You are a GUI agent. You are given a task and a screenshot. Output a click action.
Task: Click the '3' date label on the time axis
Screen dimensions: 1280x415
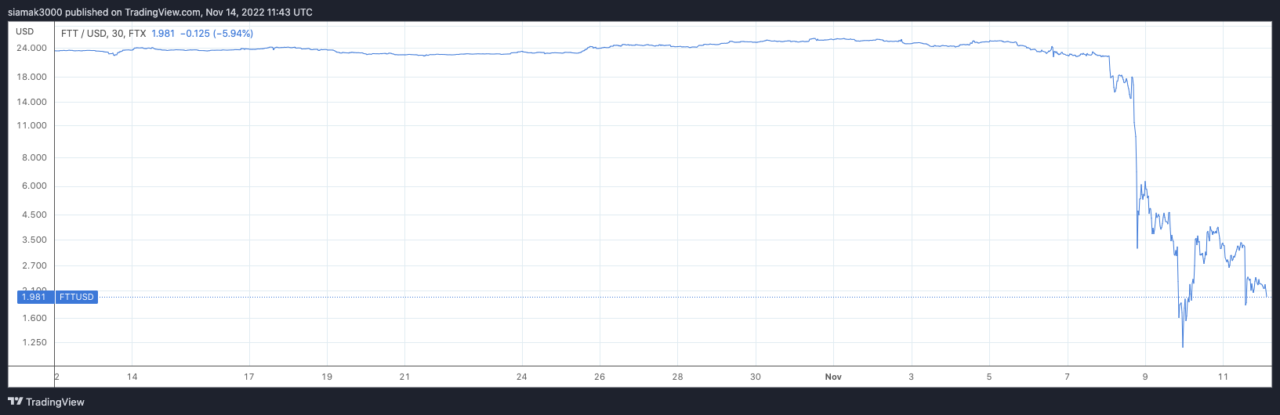pyautogui.click(x=911, y=377)
